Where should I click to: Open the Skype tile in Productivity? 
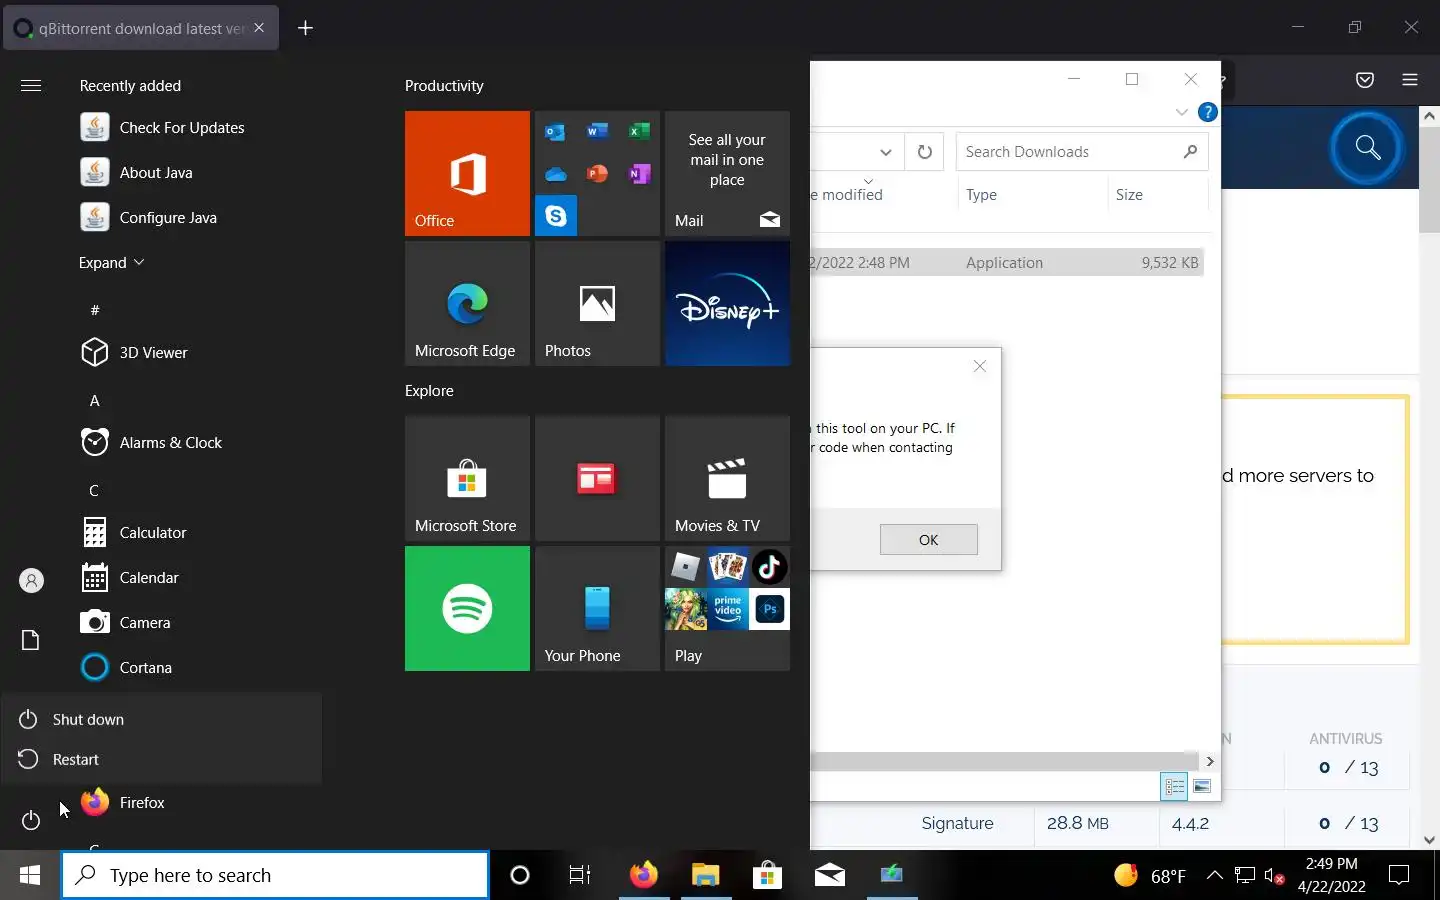(556, 216)
